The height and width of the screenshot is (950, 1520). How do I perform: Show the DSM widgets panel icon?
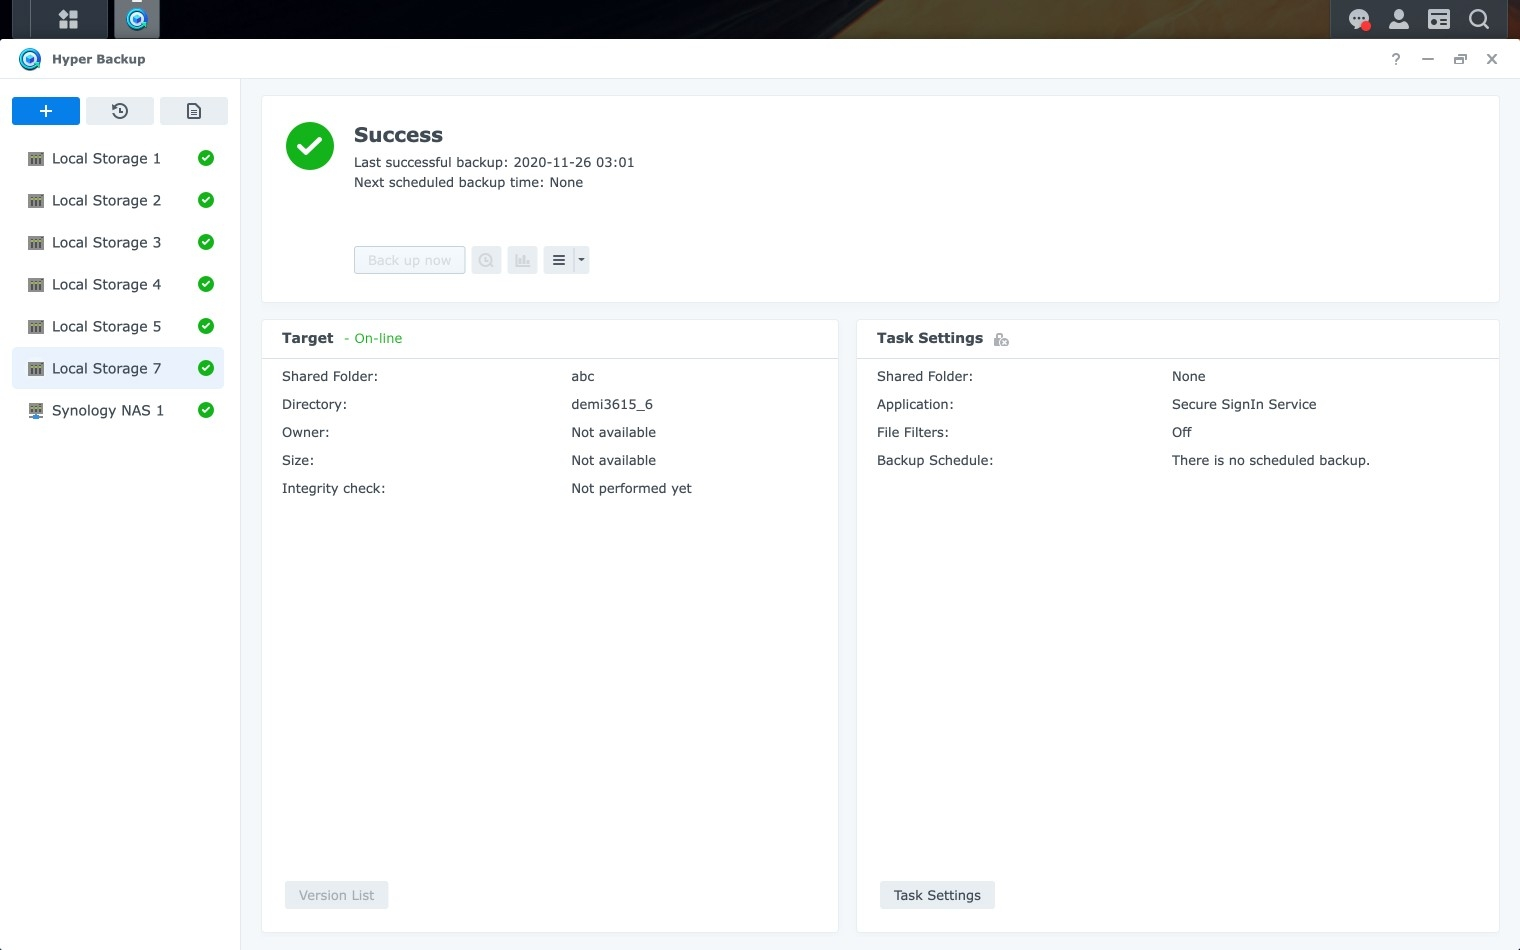coord(1439,19)
